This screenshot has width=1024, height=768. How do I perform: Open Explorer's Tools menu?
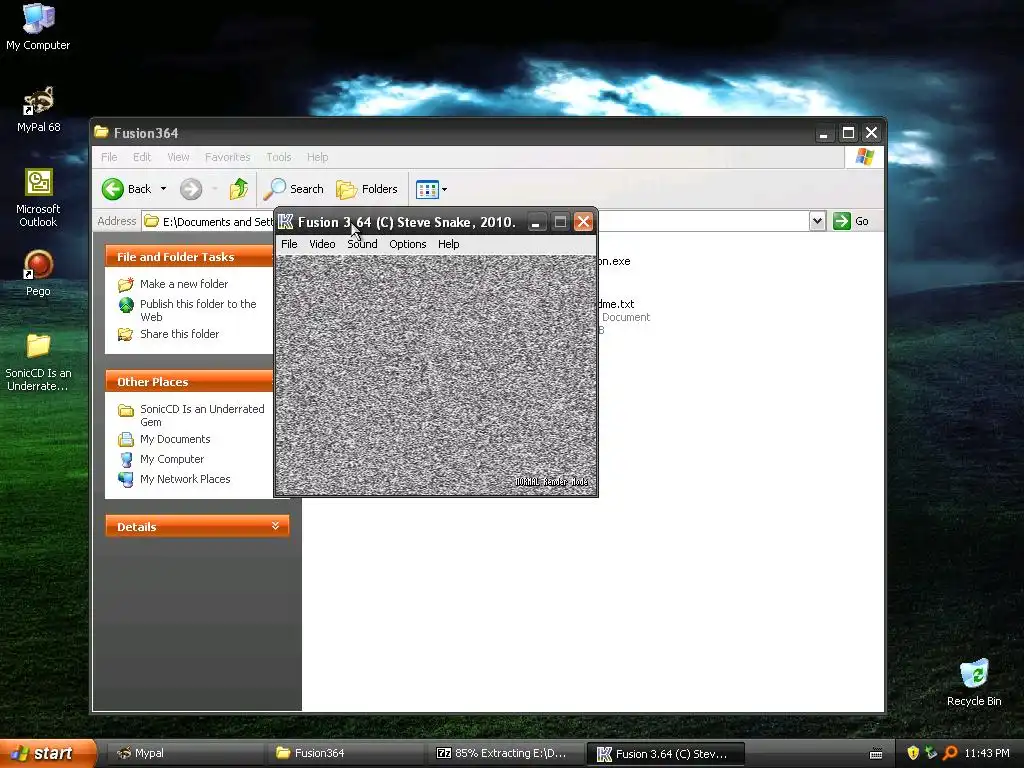click(278, 157)
